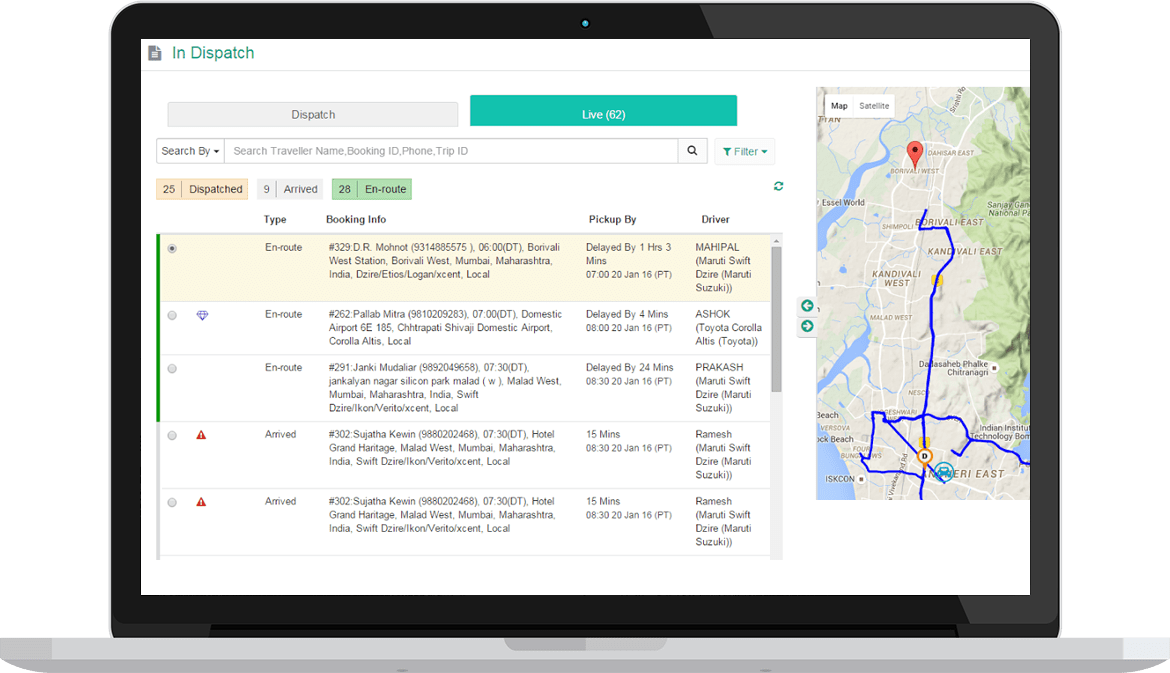Click the green refresh icon
This screenshot has height=673, width=1170.
pos(778,186)
